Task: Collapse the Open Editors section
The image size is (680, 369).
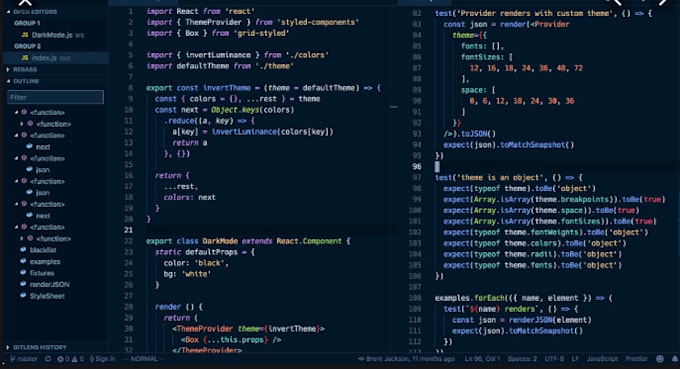Action: coord(8,12)
